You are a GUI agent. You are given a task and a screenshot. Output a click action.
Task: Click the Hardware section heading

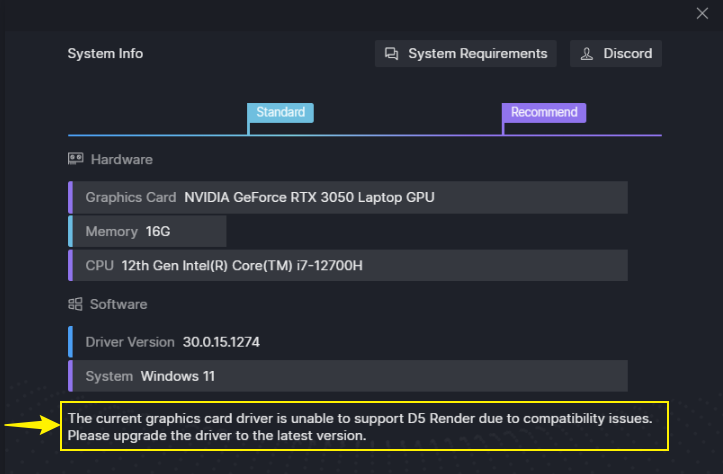point(122,160)
